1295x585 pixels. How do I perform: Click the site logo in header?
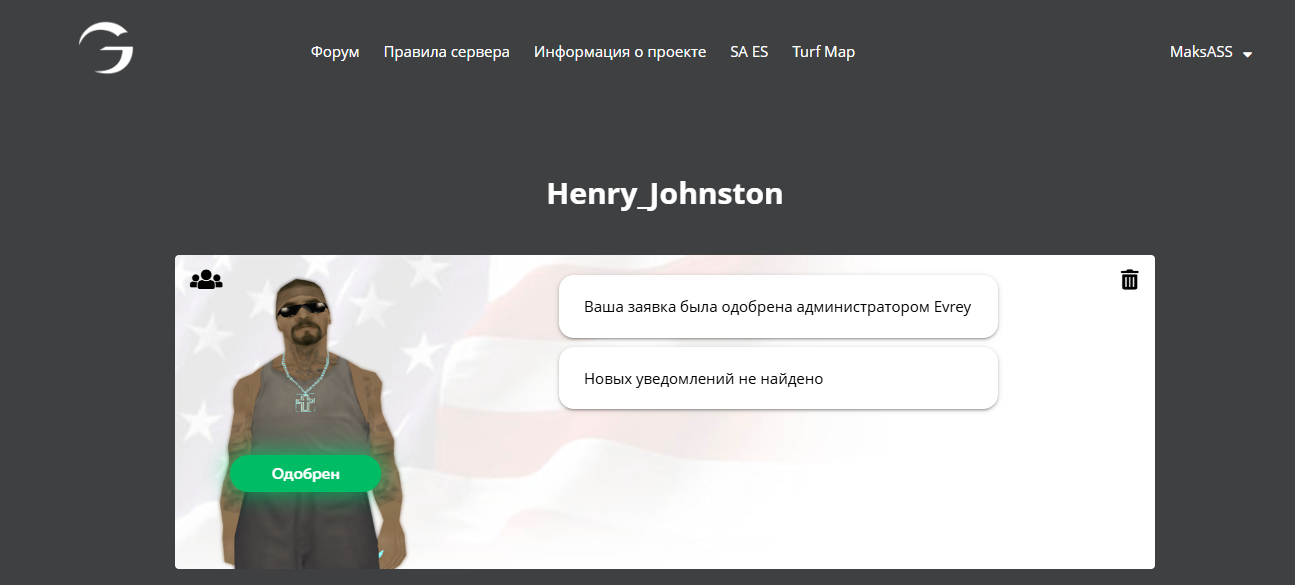106,49
